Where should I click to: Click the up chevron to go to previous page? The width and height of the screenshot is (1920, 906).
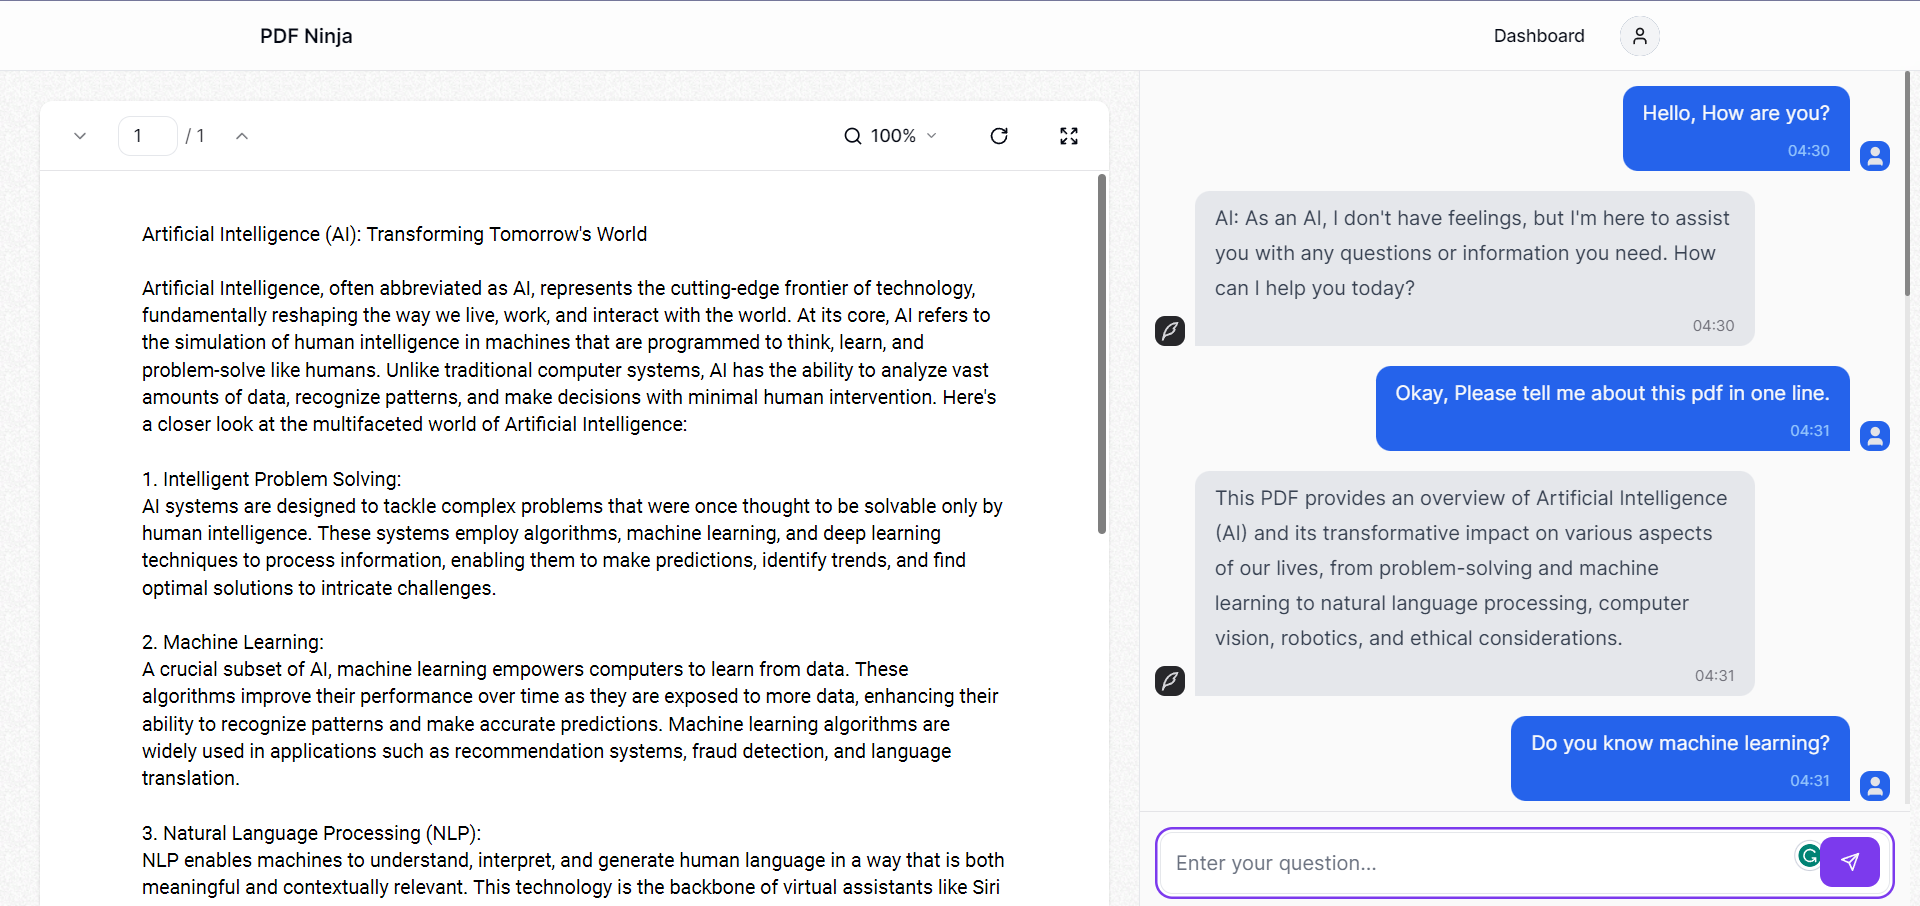pyautogui.click(x=241, y=135)
